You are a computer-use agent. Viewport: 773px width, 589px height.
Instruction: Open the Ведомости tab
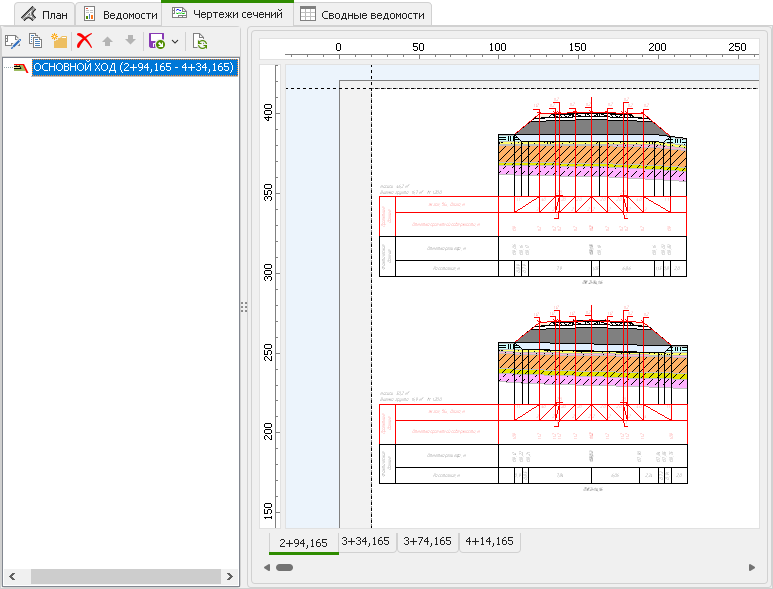(x=119, y=15)
